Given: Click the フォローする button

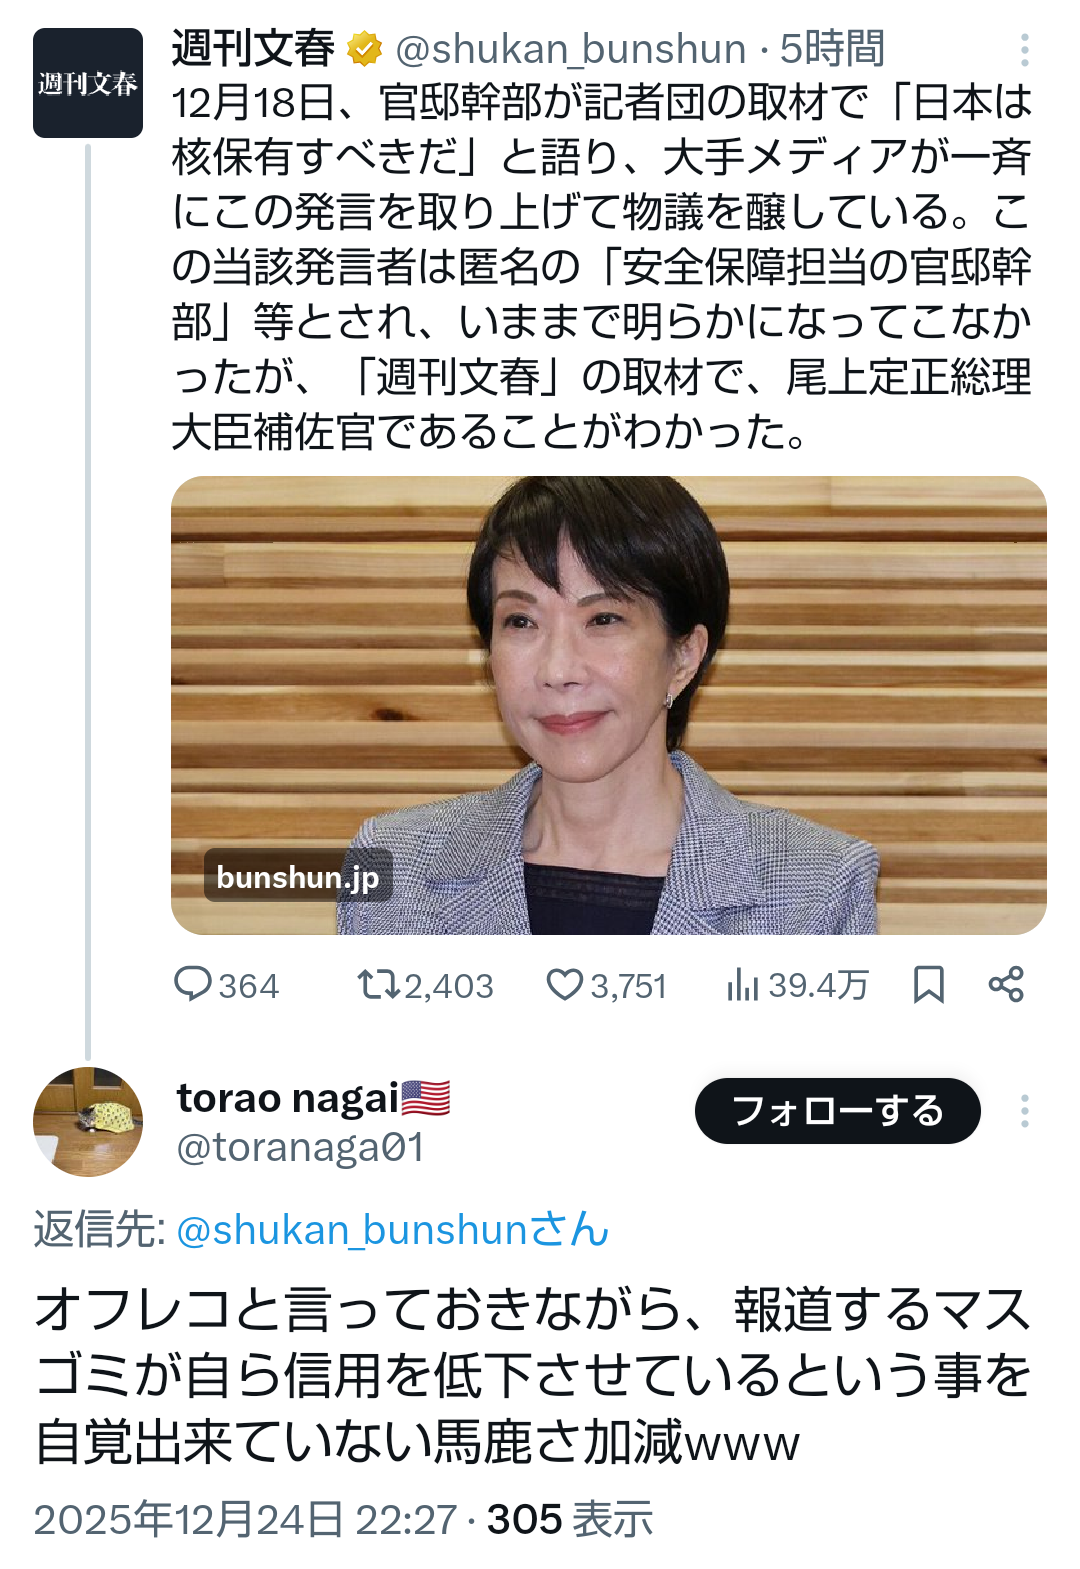Looking at the screenshot, I should pos(837,1111).
